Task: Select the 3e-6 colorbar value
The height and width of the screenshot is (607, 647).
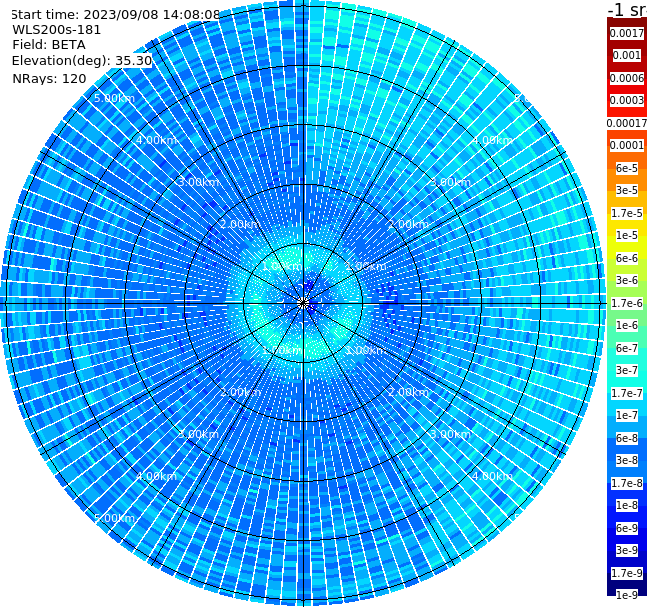Action: coord(627,280)
